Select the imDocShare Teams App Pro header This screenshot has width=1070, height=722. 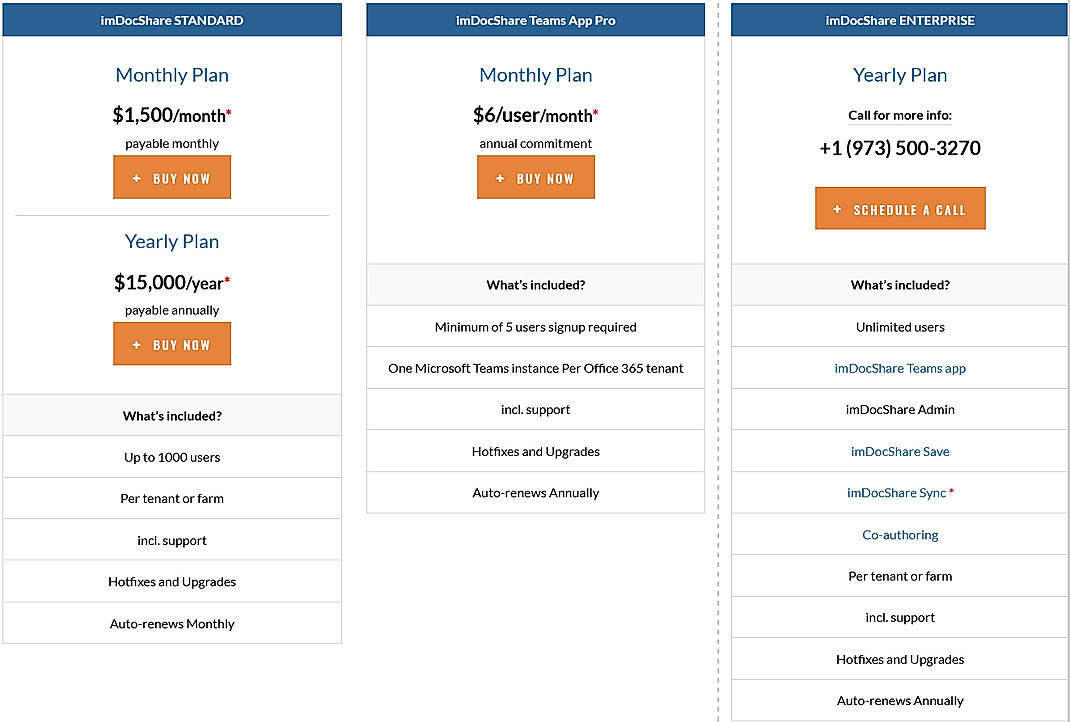click(536, 18)
